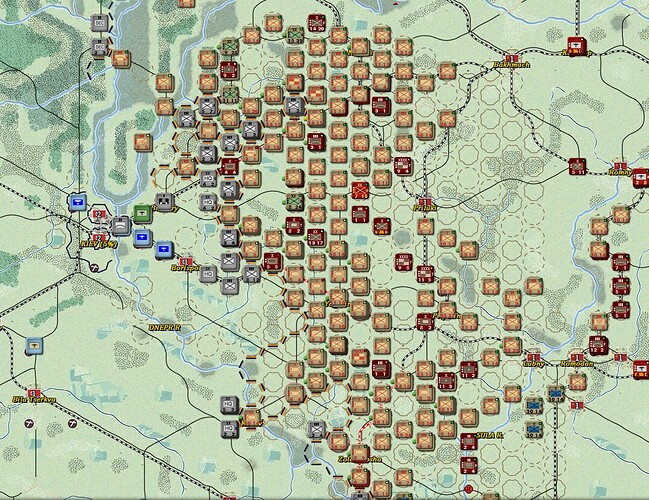Select the red 8-2 brigade counter at Piryatin
The height and width of the screenshot is (500, 649).
click(425, 322)
